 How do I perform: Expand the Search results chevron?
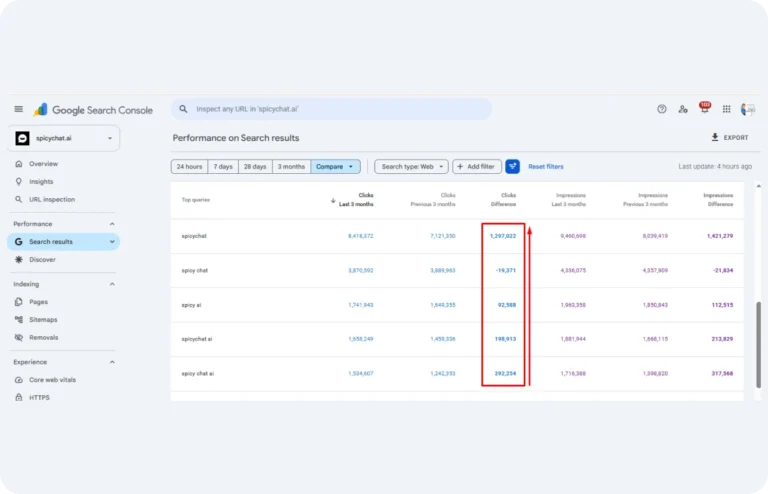tap(112, 241)
